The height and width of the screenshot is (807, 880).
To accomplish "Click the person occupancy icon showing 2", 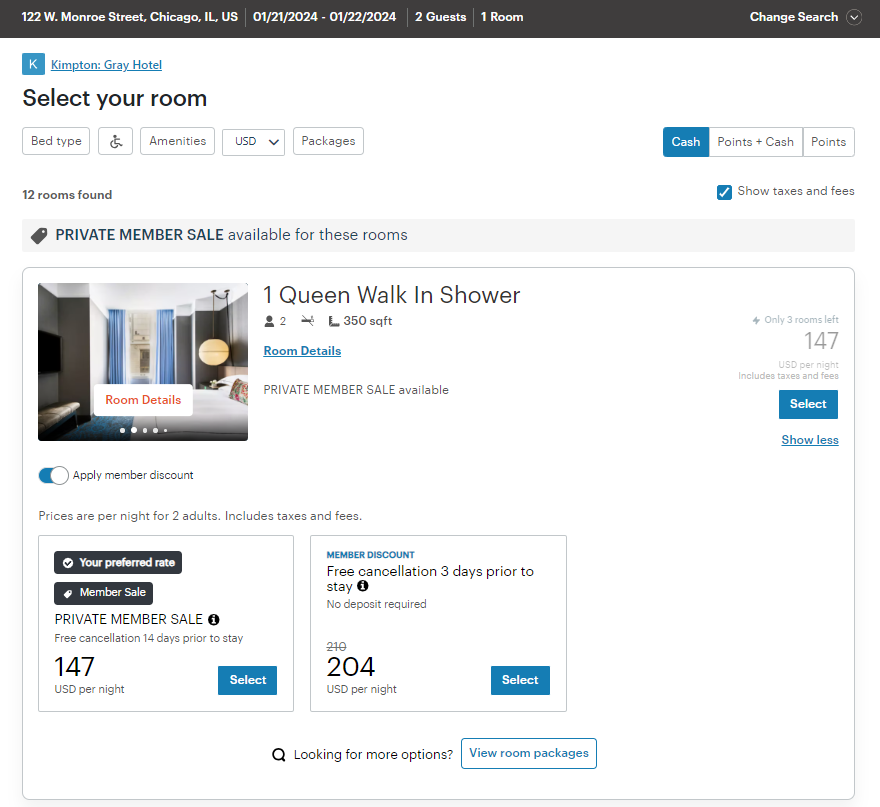I will point(269,321).
